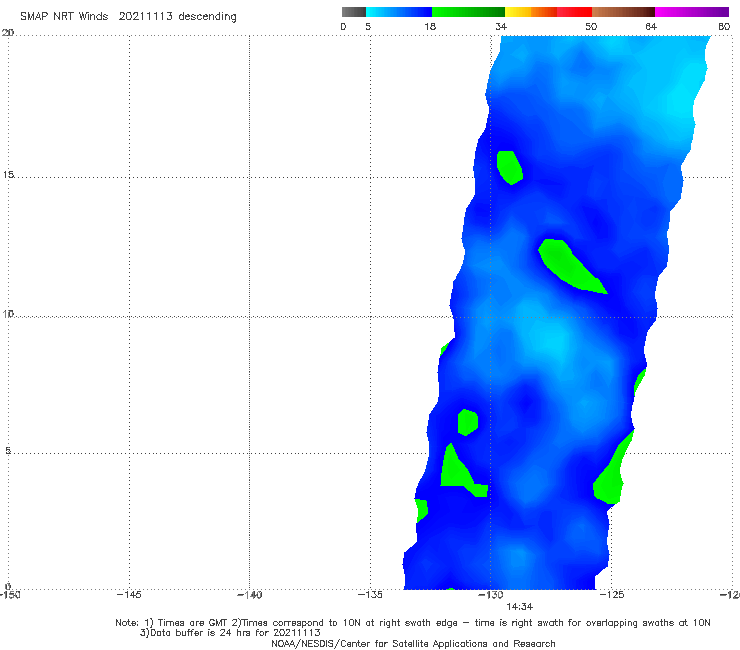740x650 pixels.
Task: Click the small green patch near 6N
Action: click(x=468, y=422)
